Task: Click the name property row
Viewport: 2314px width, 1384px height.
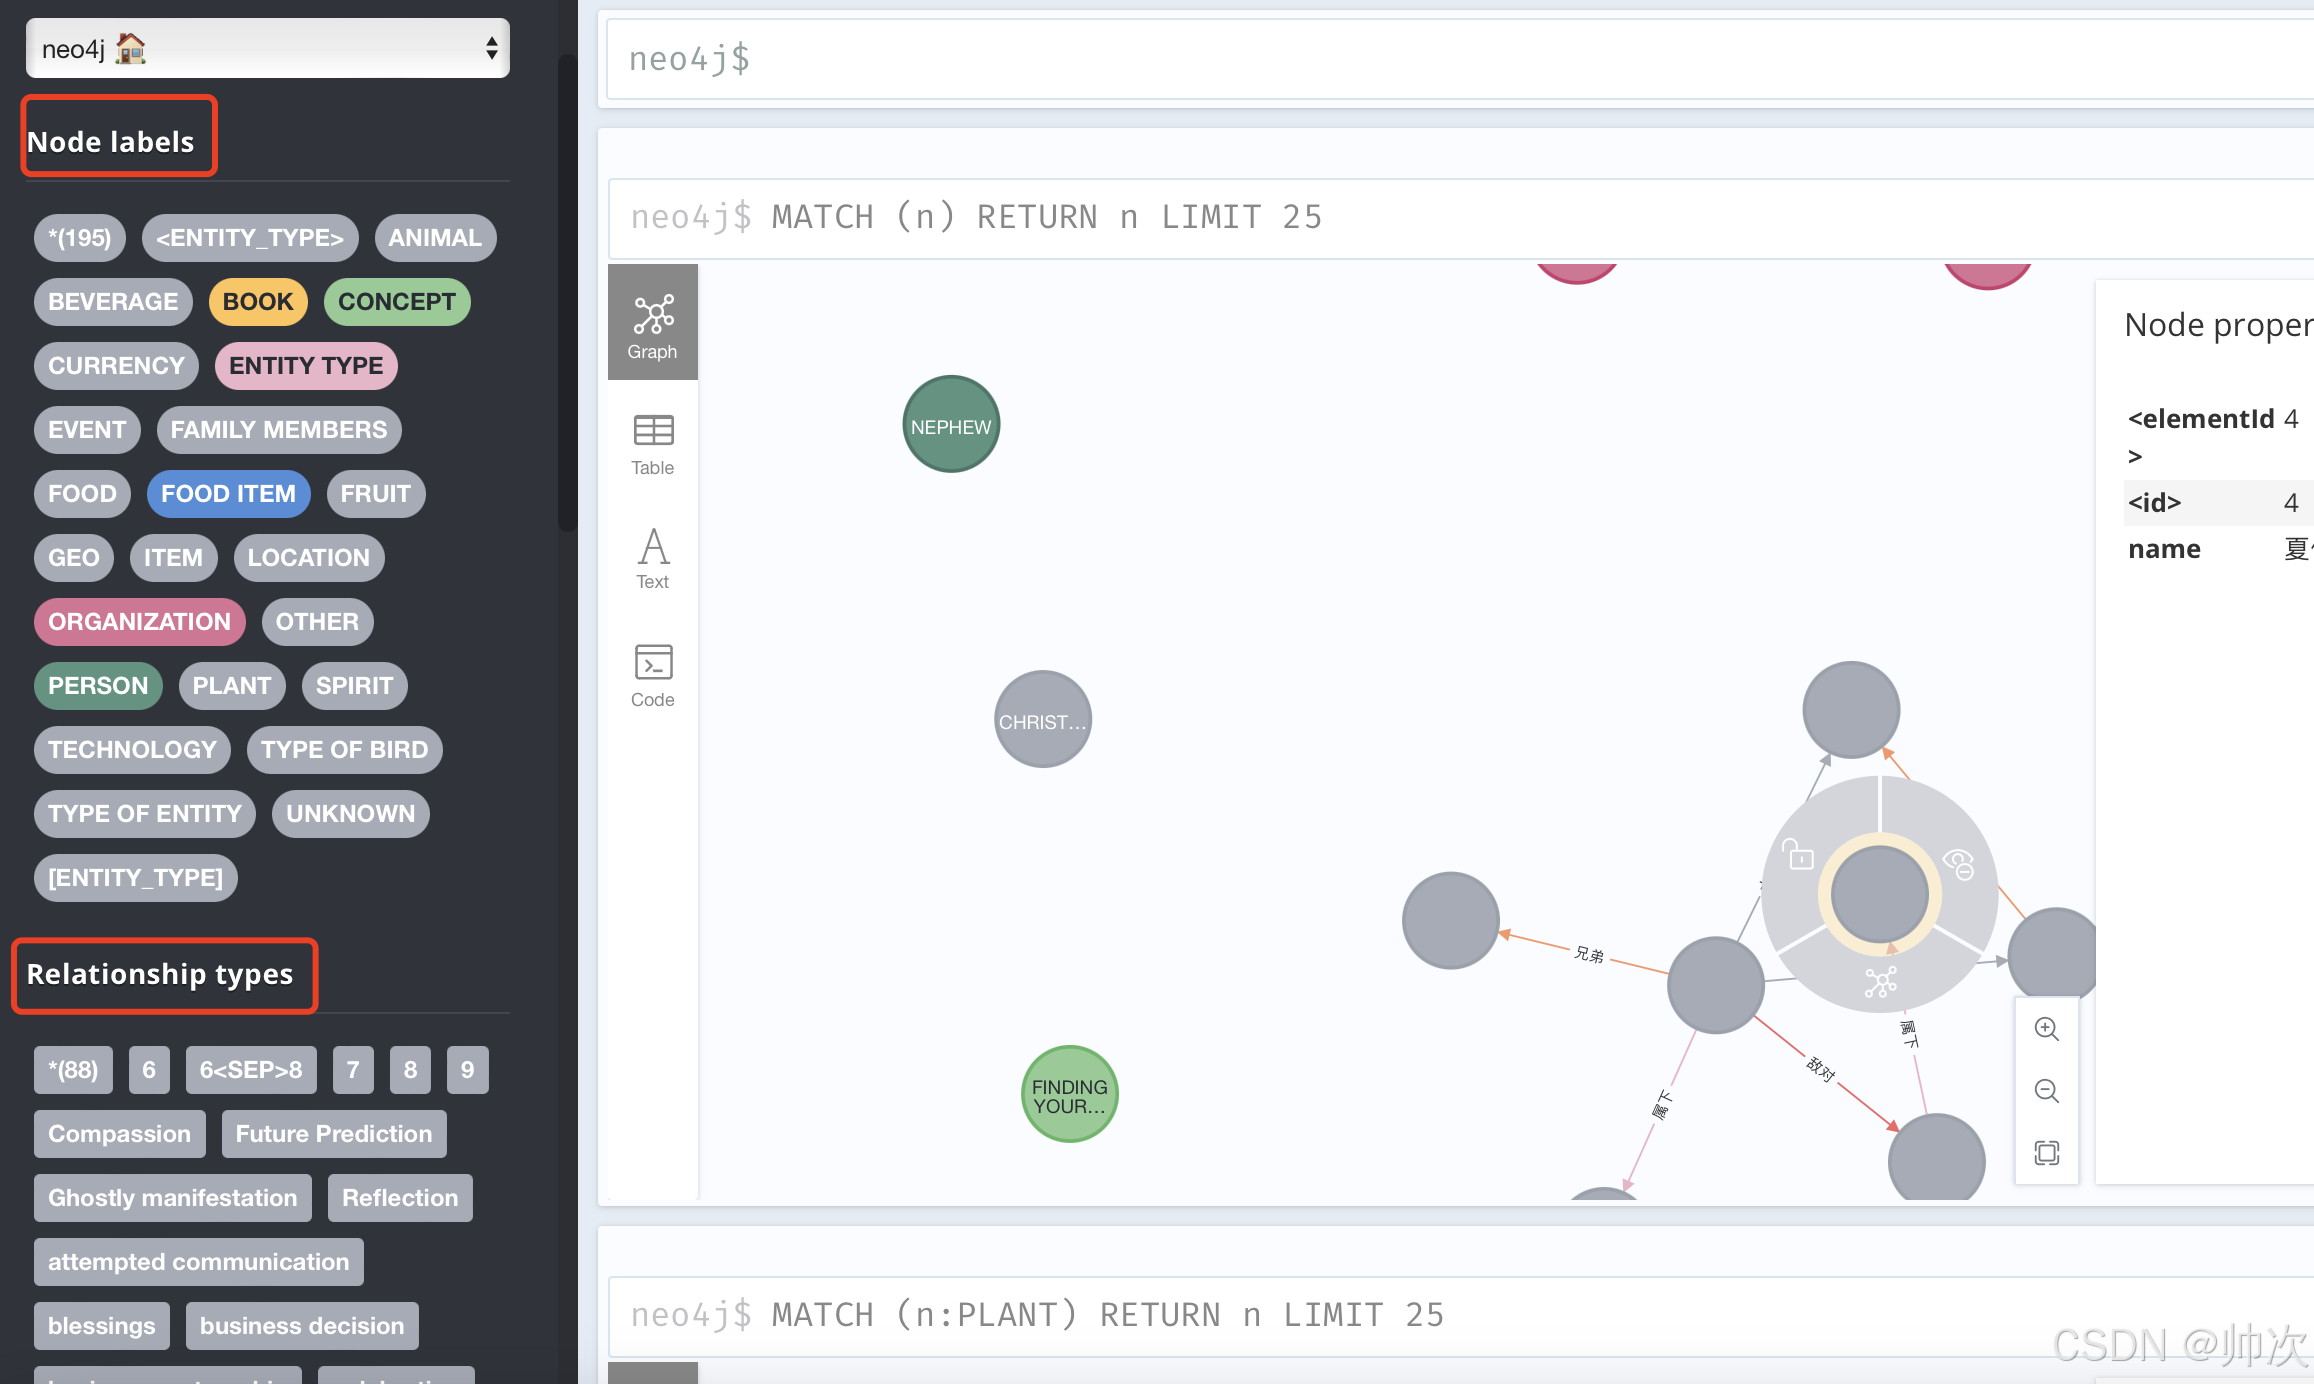Action: point(2219,549)
